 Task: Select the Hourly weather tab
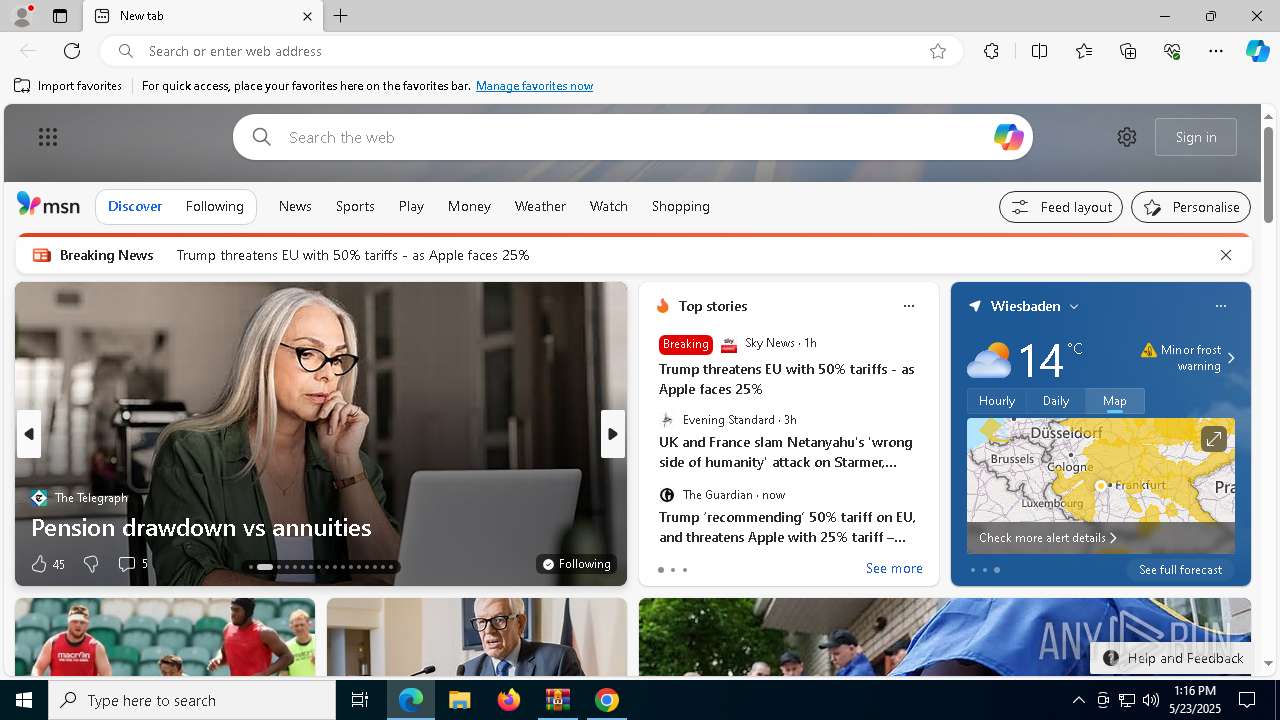point(997,401)
